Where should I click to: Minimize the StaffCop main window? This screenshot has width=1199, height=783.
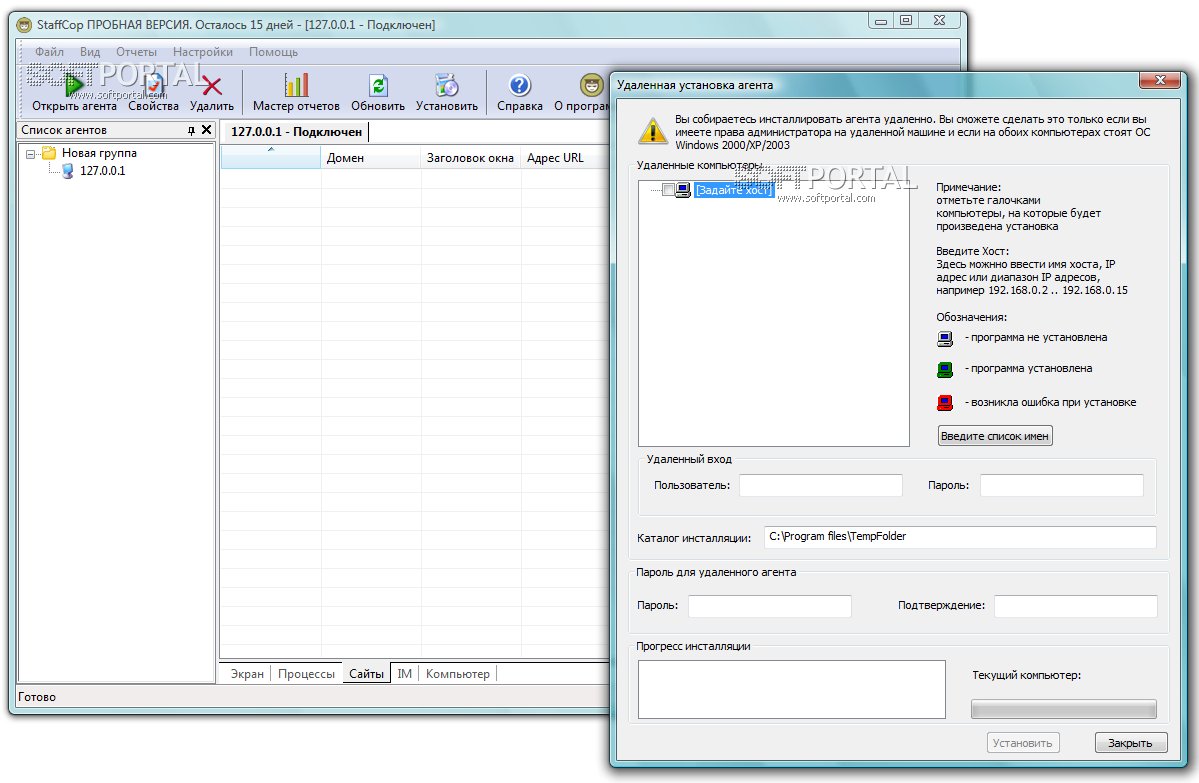pos(881,21)
